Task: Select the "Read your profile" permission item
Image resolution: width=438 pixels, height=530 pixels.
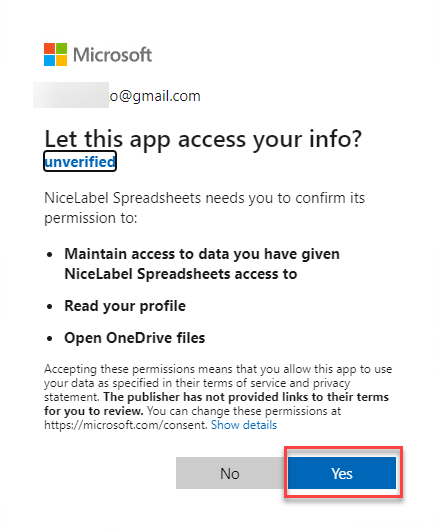Action: pyautogui.click(x=125, y=306)
